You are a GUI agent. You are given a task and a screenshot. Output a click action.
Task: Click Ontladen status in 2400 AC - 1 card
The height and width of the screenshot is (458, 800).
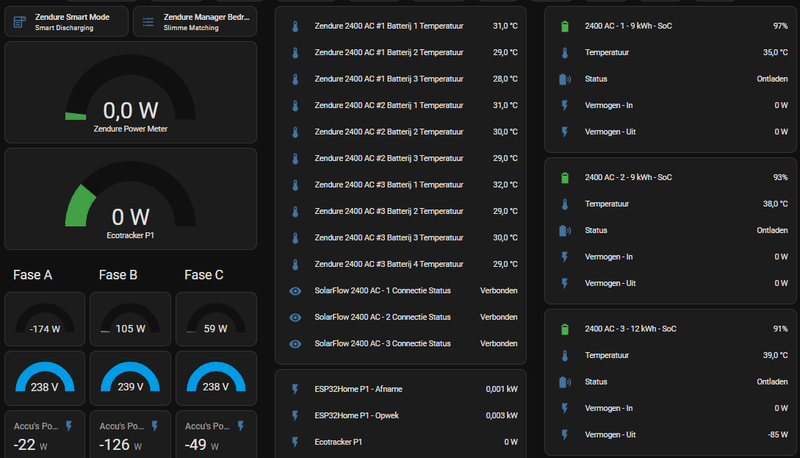click(x=772, y=79)
